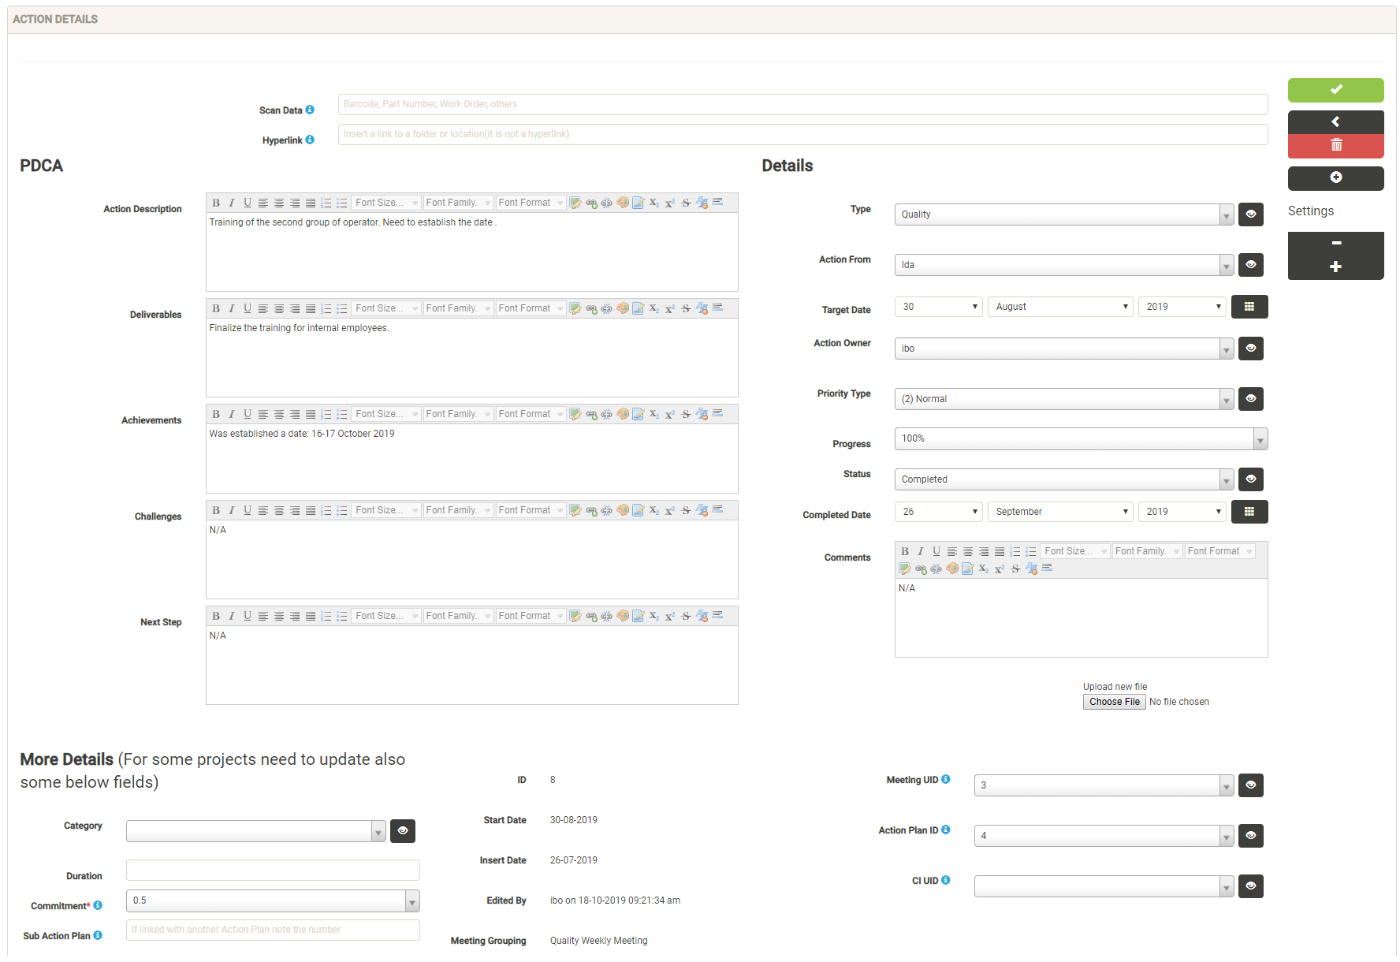Click the eye button next to Action From
The height and width of the screenshot is (962, 1400).
(x=1250, y=265)
